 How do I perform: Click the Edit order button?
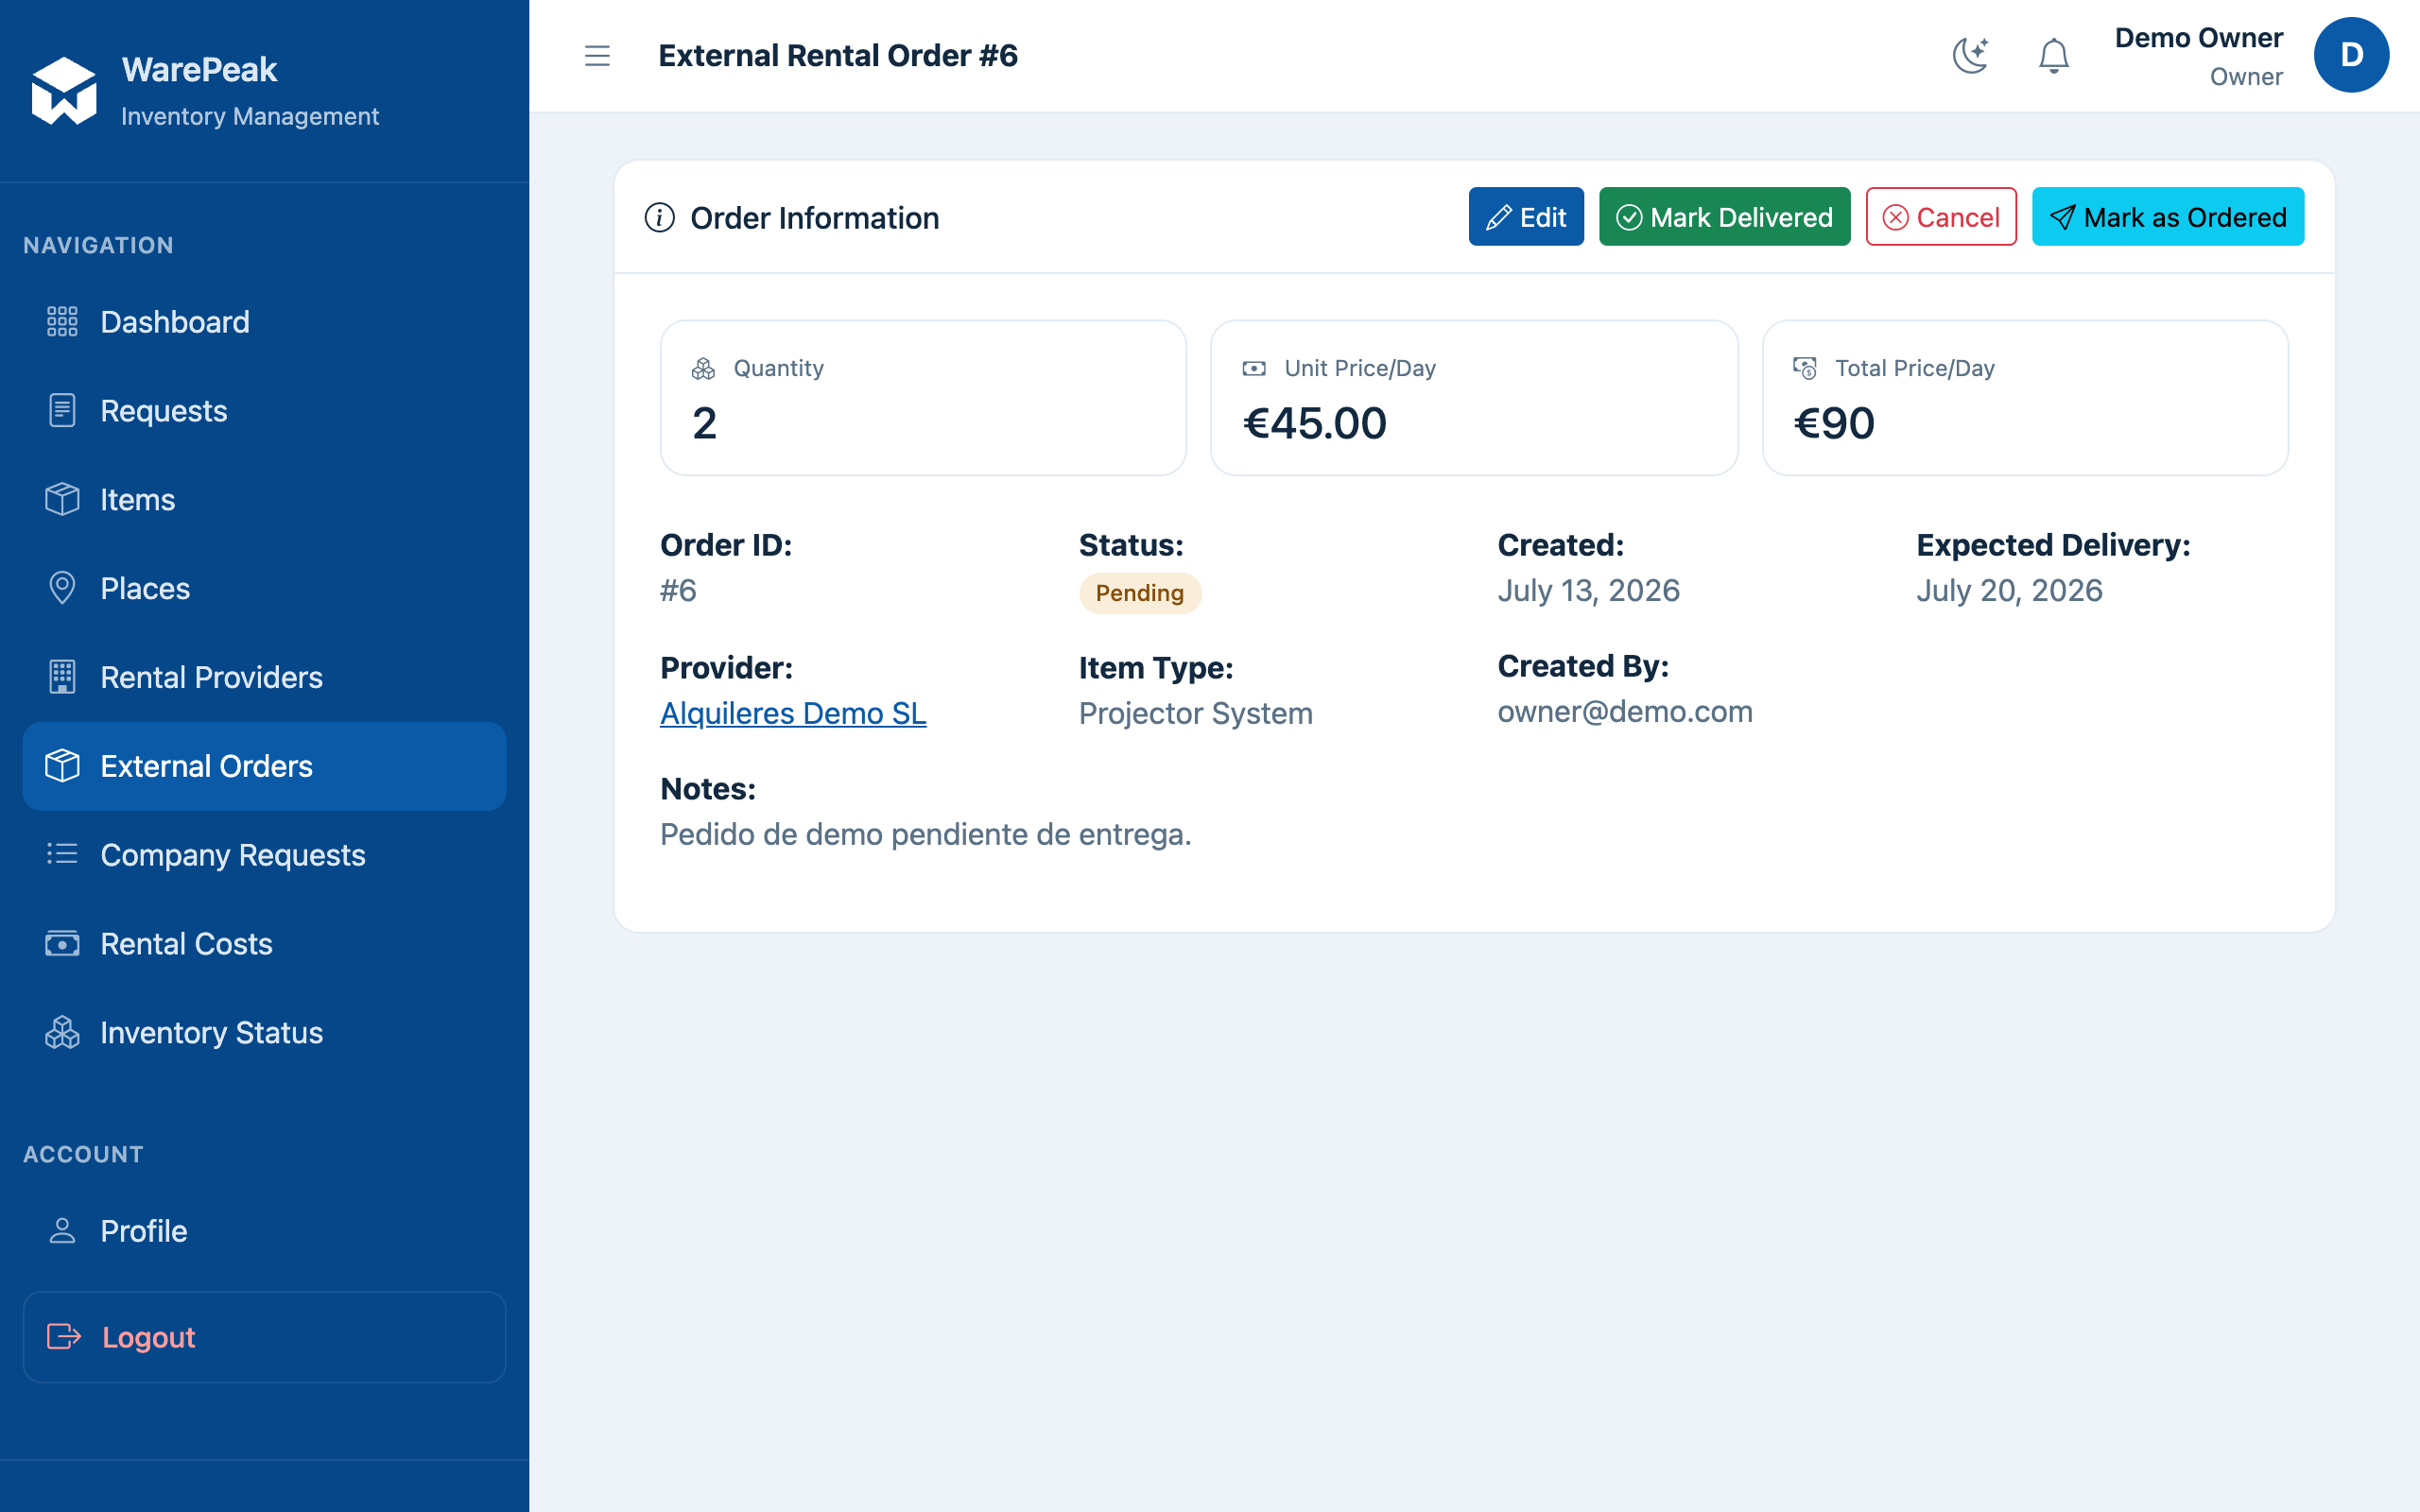pos(1526,217)
